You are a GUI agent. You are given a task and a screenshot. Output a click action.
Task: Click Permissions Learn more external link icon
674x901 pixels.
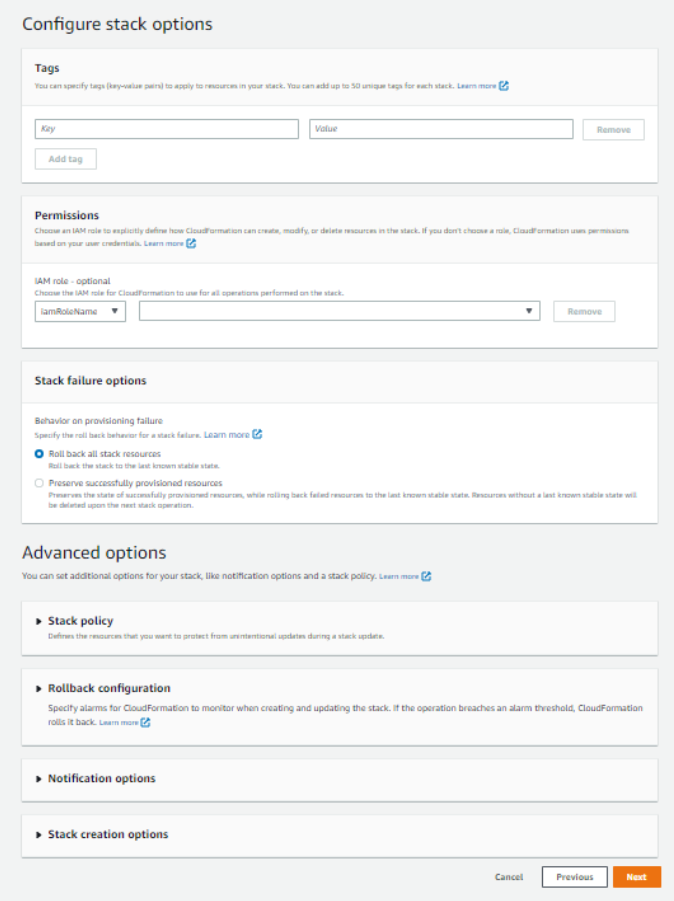point(191,243)
